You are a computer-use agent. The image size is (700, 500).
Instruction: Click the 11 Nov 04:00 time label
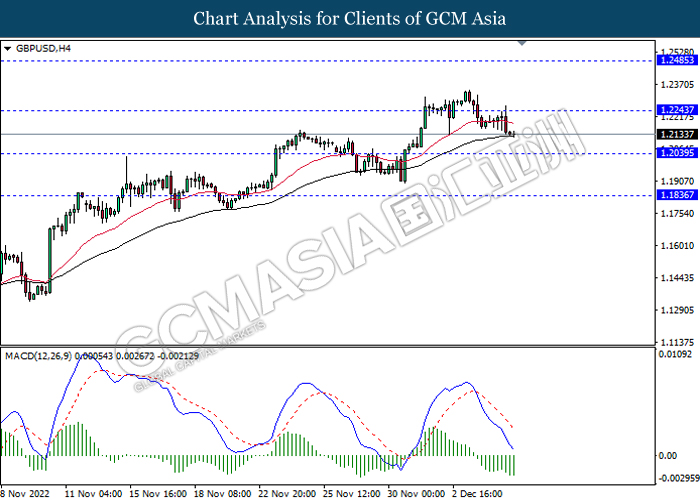pyautogui.click(x=93, y=493)
